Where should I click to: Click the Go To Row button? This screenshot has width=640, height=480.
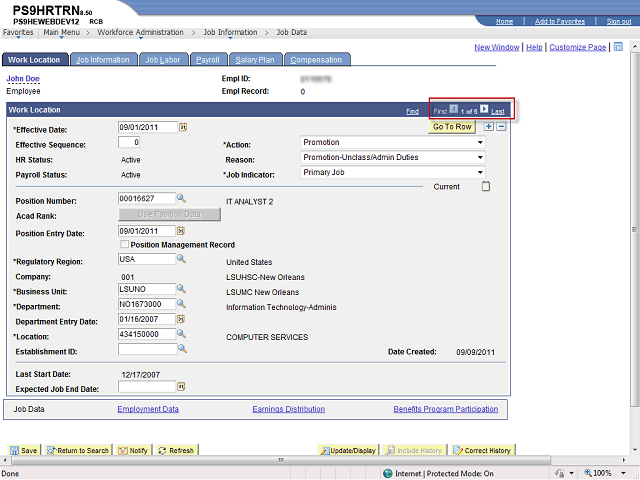coord(452,127)
